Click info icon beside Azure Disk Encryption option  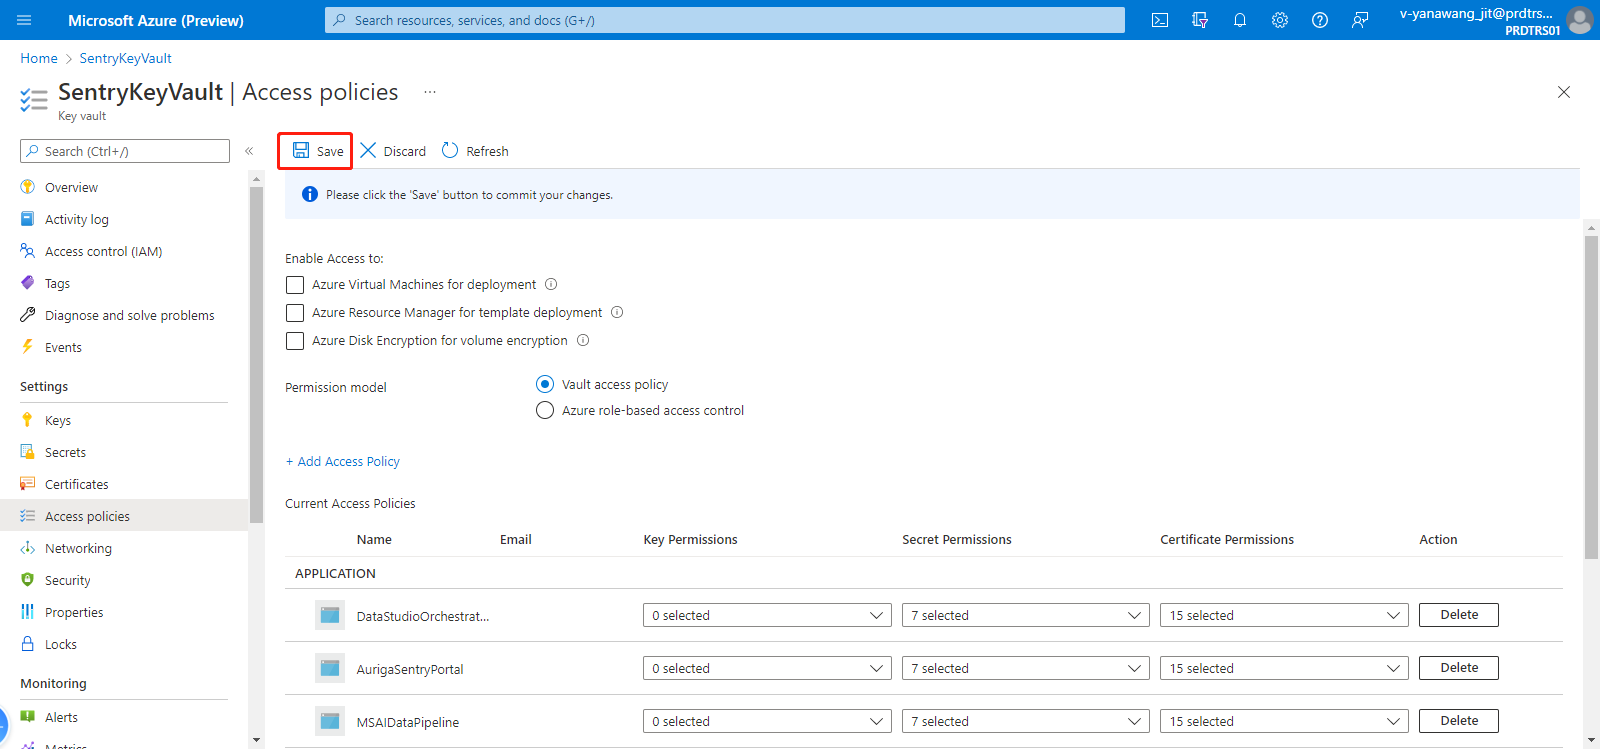[583, 340]
